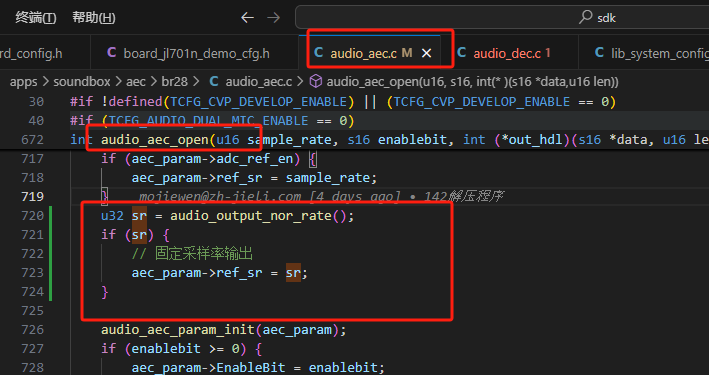Image resolution: width=709 pixels, height=375 pixels.
Task: Click 'br28' breadcrumb segment
Action: tap(175, 82)
